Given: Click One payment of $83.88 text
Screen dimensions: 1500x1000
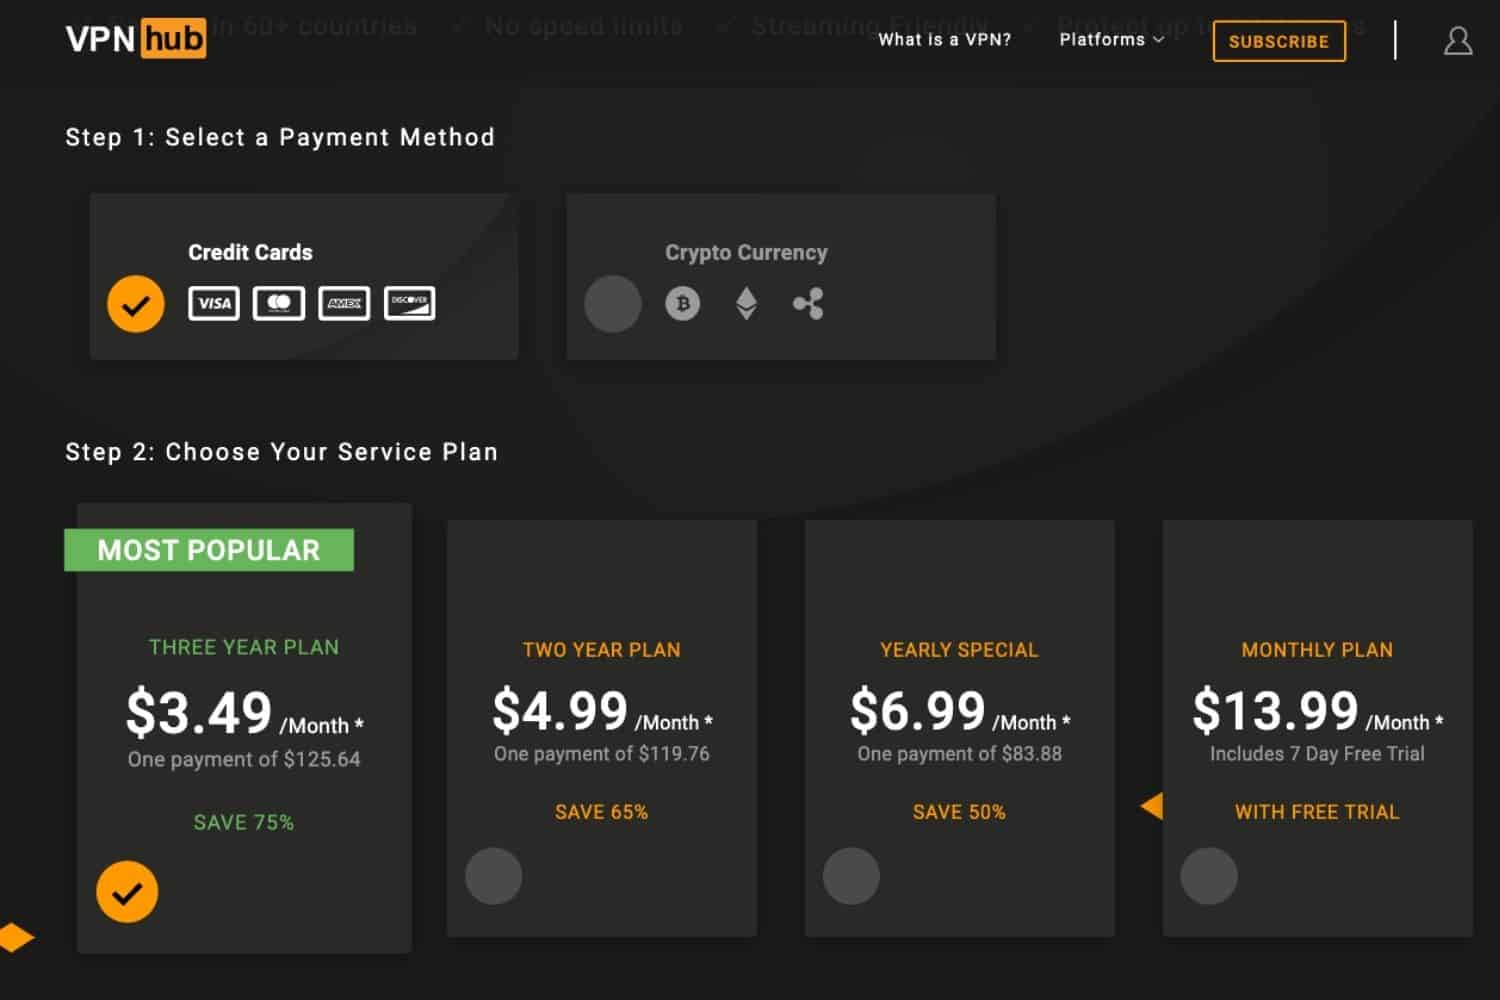Looking at the screenshot, I should (959, 754).
